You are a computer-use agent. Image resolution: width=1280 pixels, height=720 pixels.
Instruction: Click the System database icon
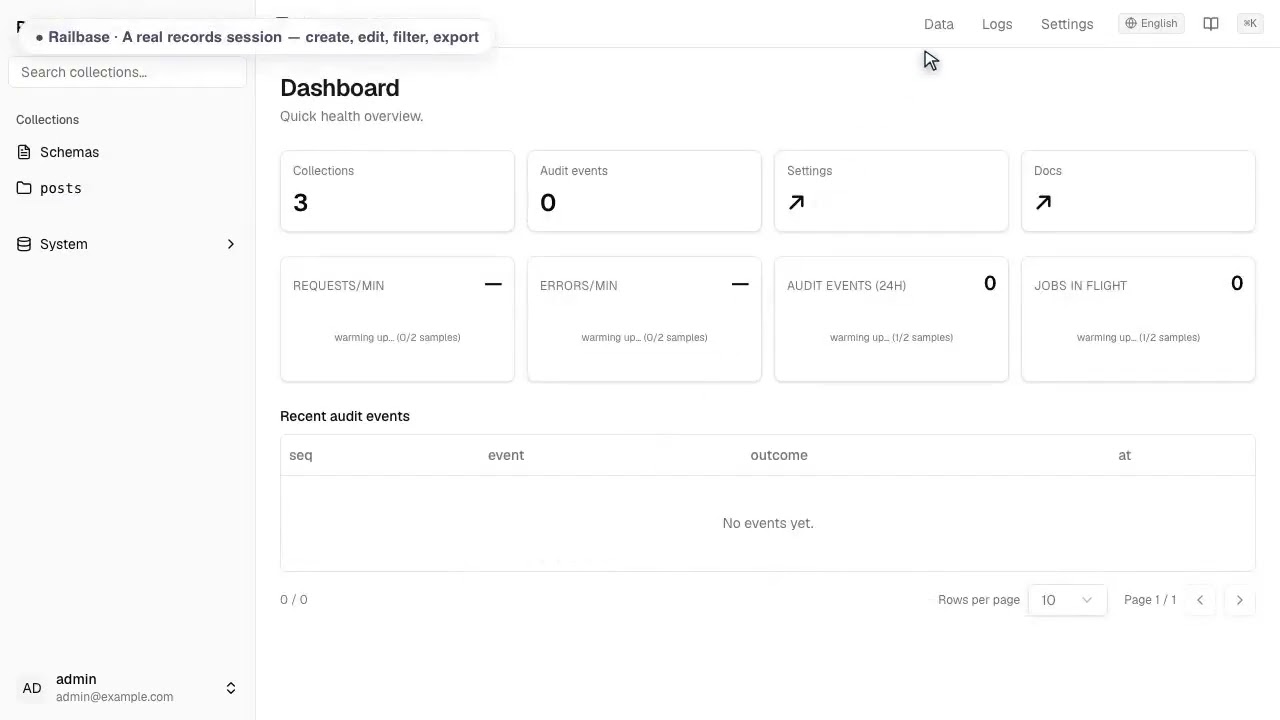click(x=24, y=244)
